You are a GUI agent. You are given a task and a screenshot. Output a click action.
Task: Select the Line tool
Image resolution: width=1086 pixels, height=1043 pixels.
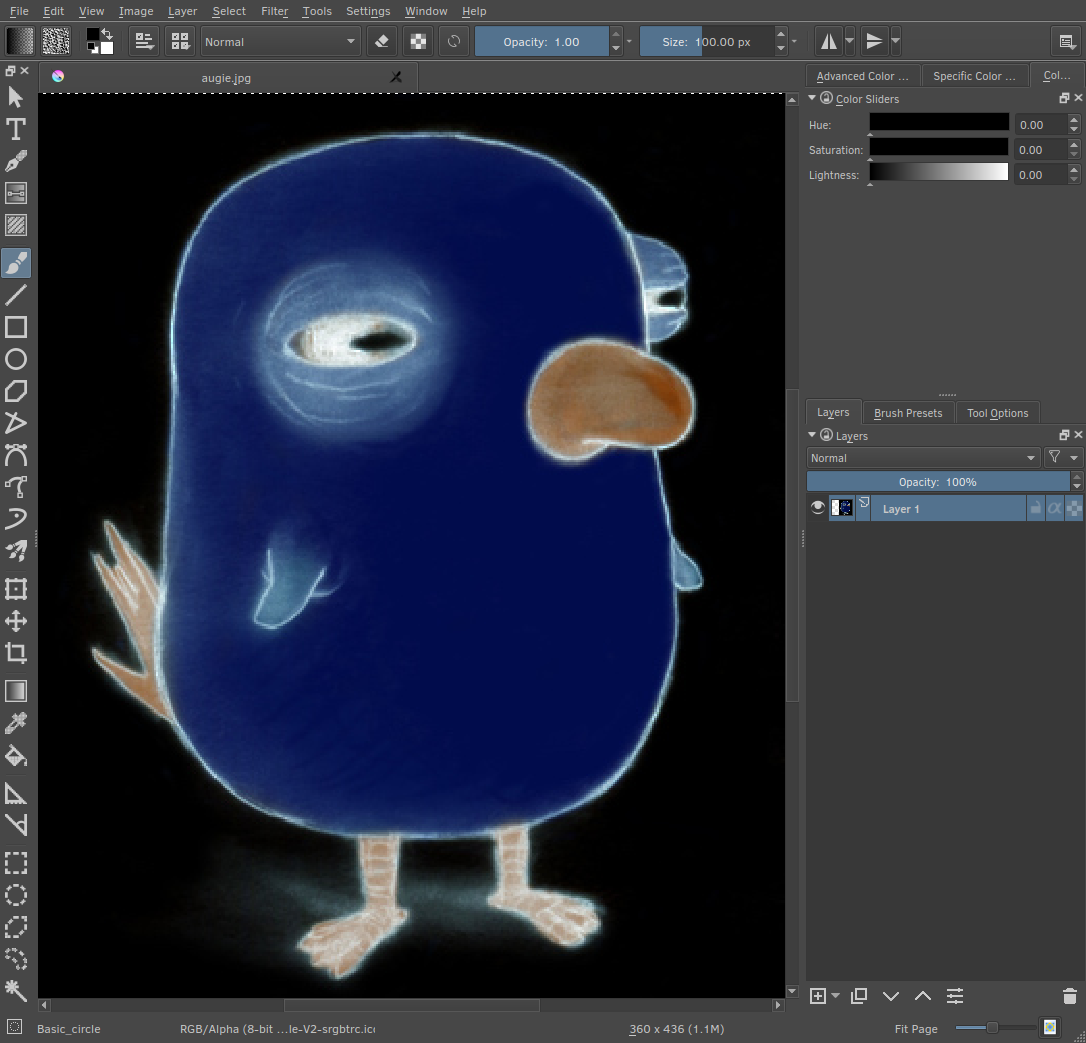15,295
